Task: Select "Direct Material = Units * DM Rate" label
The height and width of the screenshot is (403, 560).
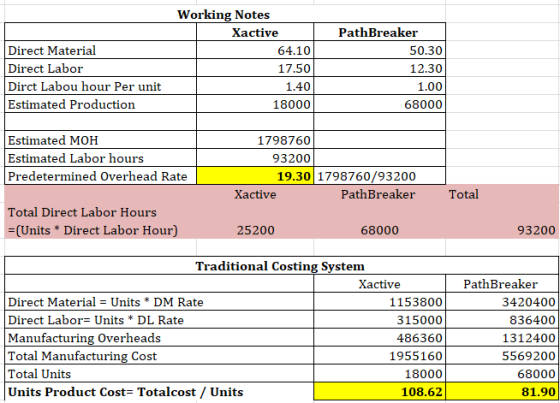Action: [x=159, y=302]
